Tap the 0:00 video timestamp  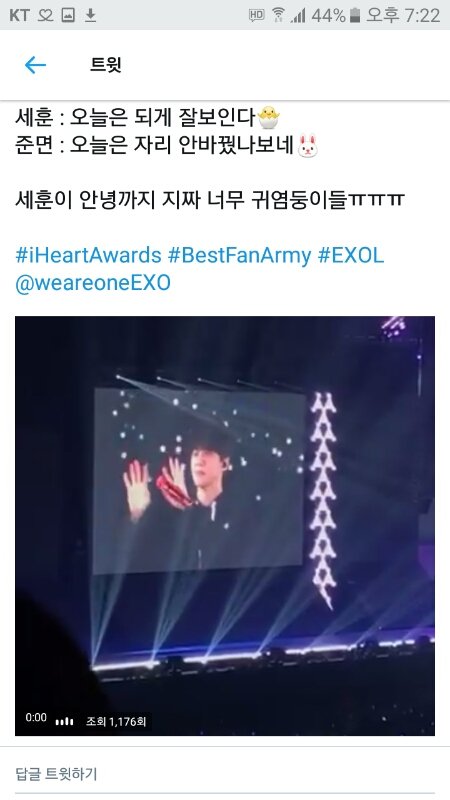pyautogui.click(x=36, y=717)
